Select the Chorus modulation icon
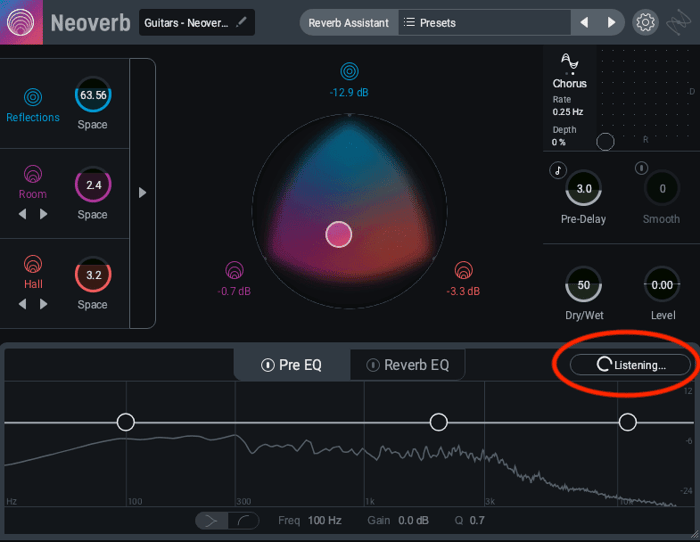The width and height of the screenshot is (700, 542). pos(570,63)
